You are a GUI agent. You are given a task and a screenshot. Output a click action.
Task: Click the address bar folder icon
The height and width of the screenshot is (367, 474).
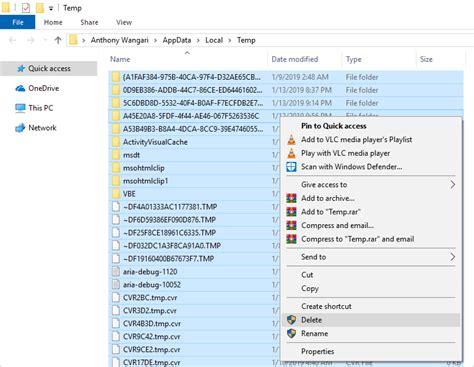(x=73, y=40)
